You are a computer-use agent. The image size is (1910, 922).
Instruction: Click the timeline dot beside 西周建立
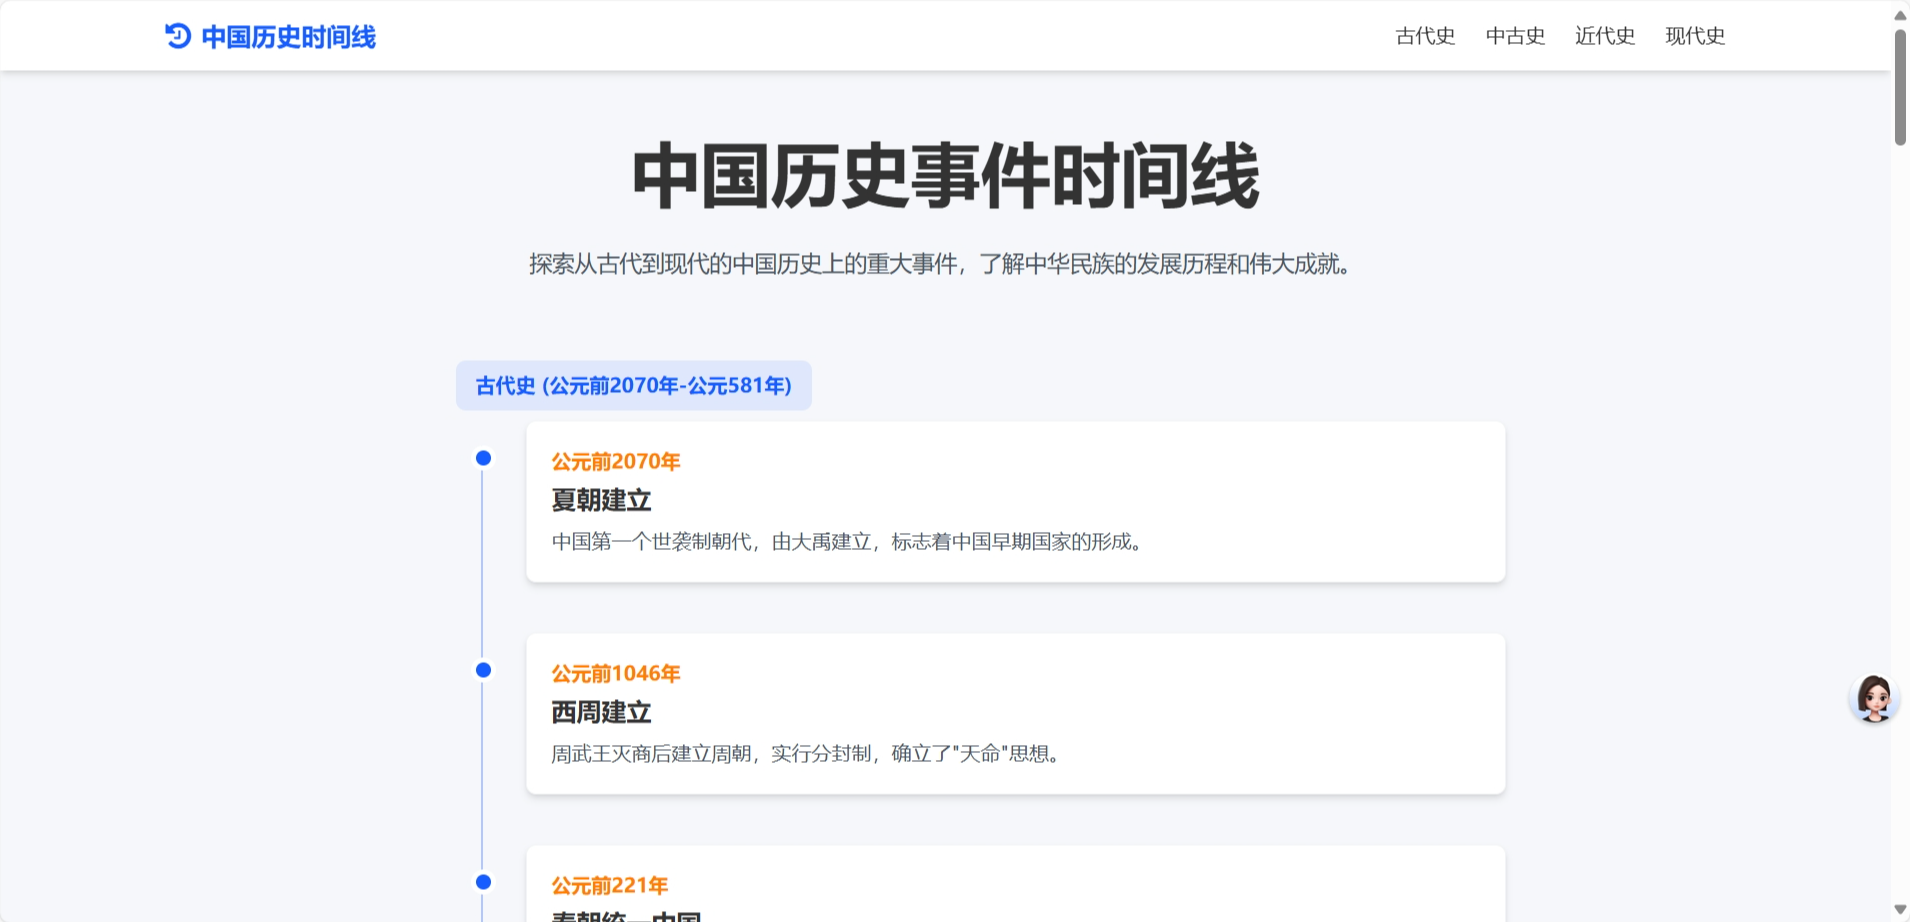tap(484, 670)
